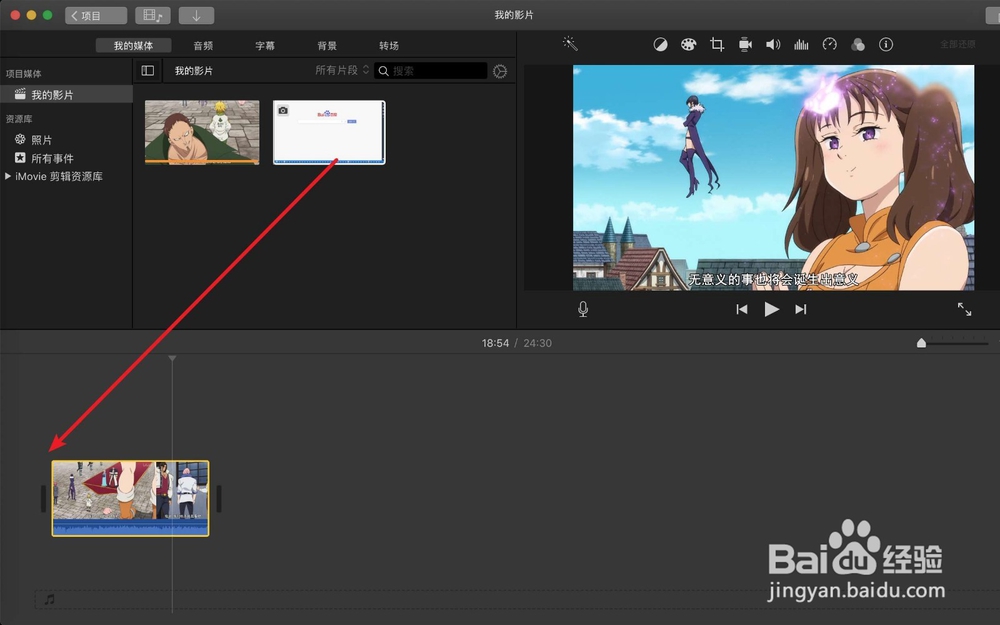This screenshot has height=625, width=1000.
Task: Switch to the 音频 tab
Action: point(203,45)
